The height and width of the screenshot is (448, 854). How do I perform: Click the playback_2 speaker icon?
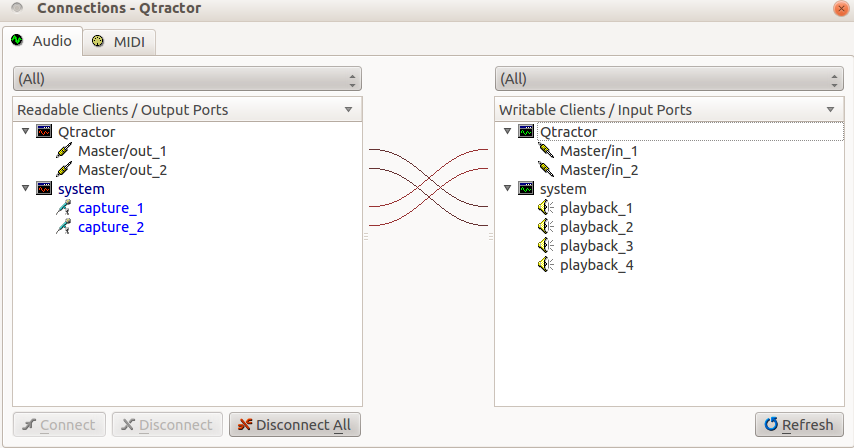(x=546, y=227)
